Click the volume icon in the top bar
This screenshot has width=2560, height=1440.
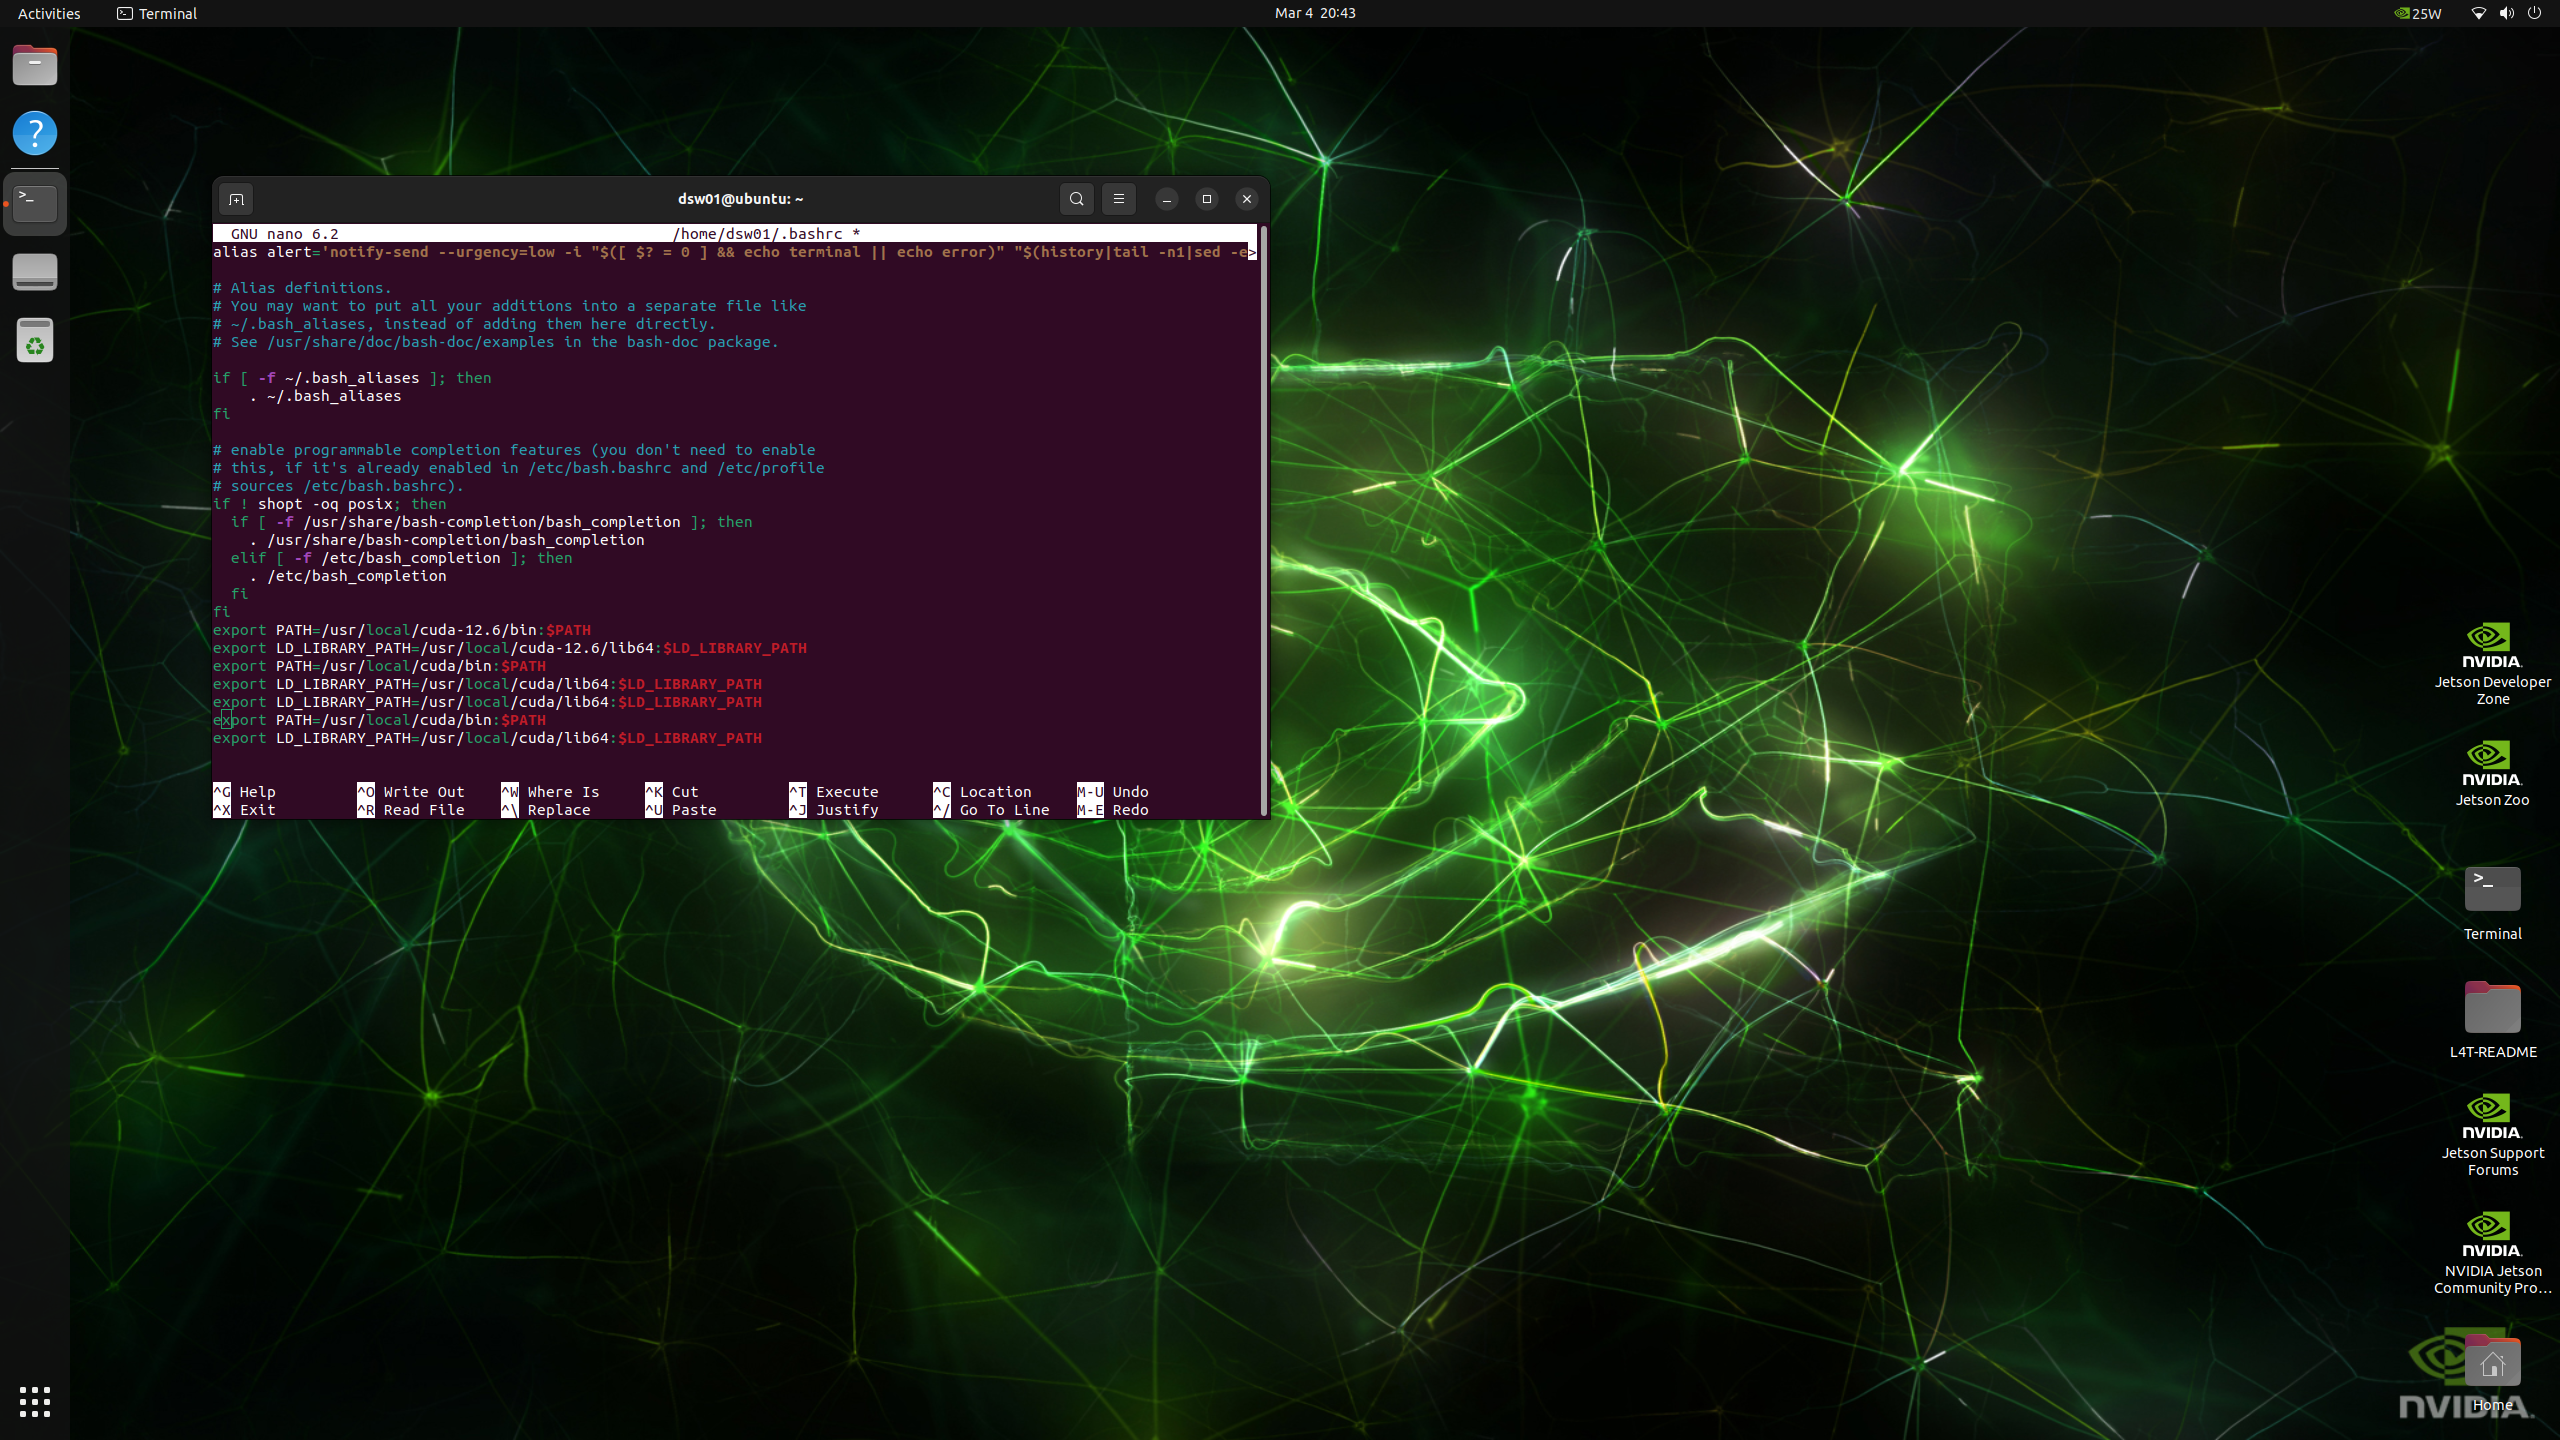(x=2506, y=13)
